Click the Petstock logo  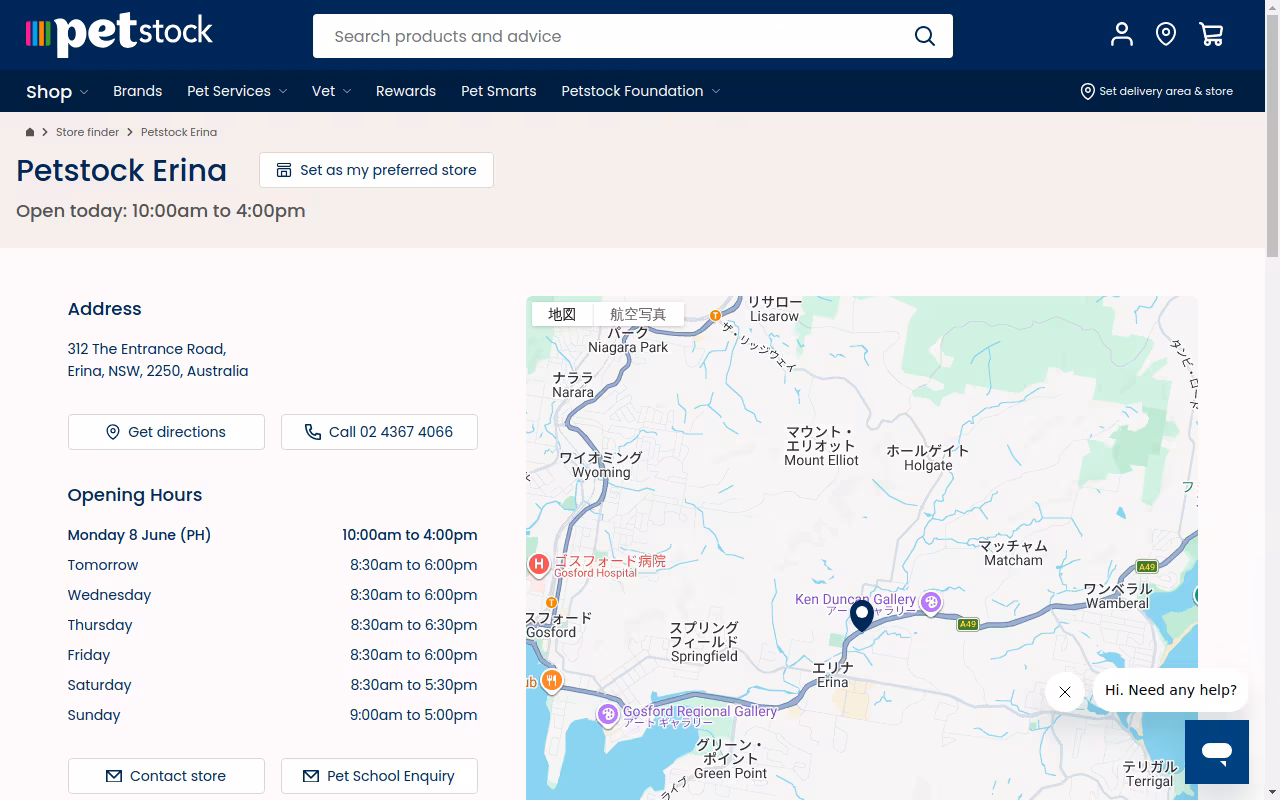[119, 35]
